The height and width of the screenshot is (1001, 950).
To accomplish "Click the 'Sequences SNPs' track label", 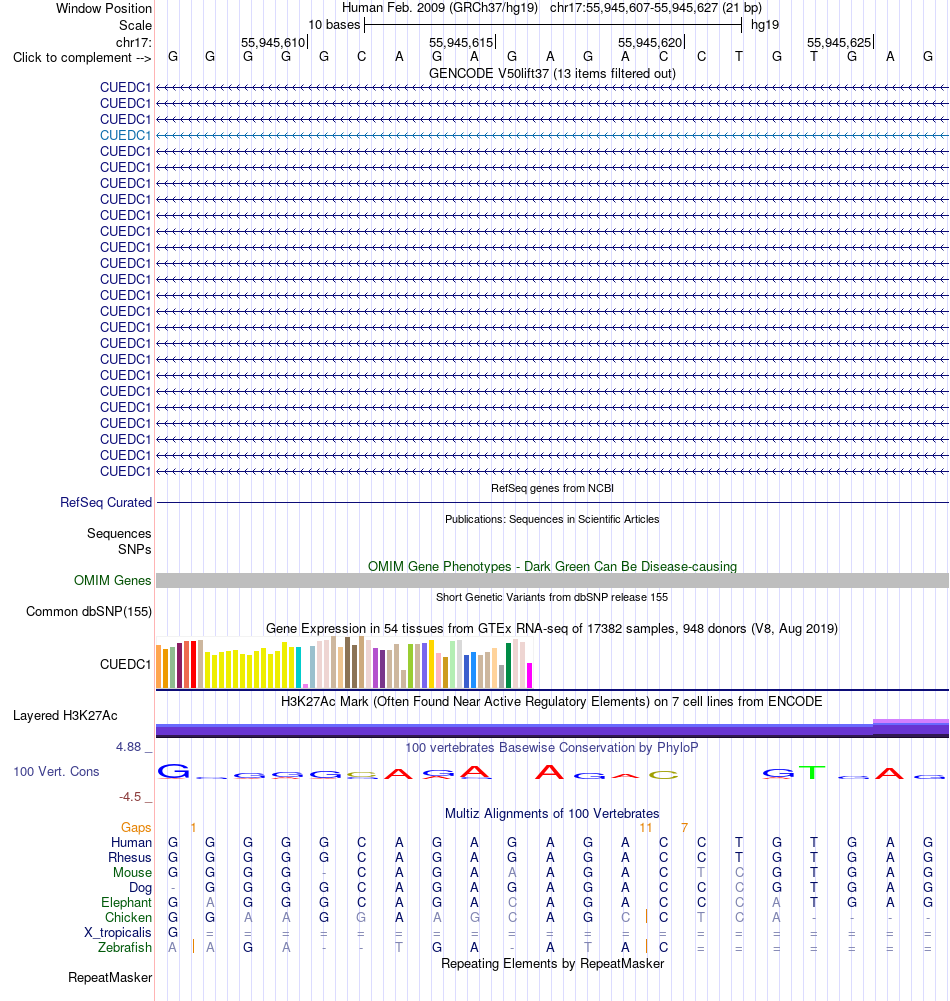I will click(119, 541).
